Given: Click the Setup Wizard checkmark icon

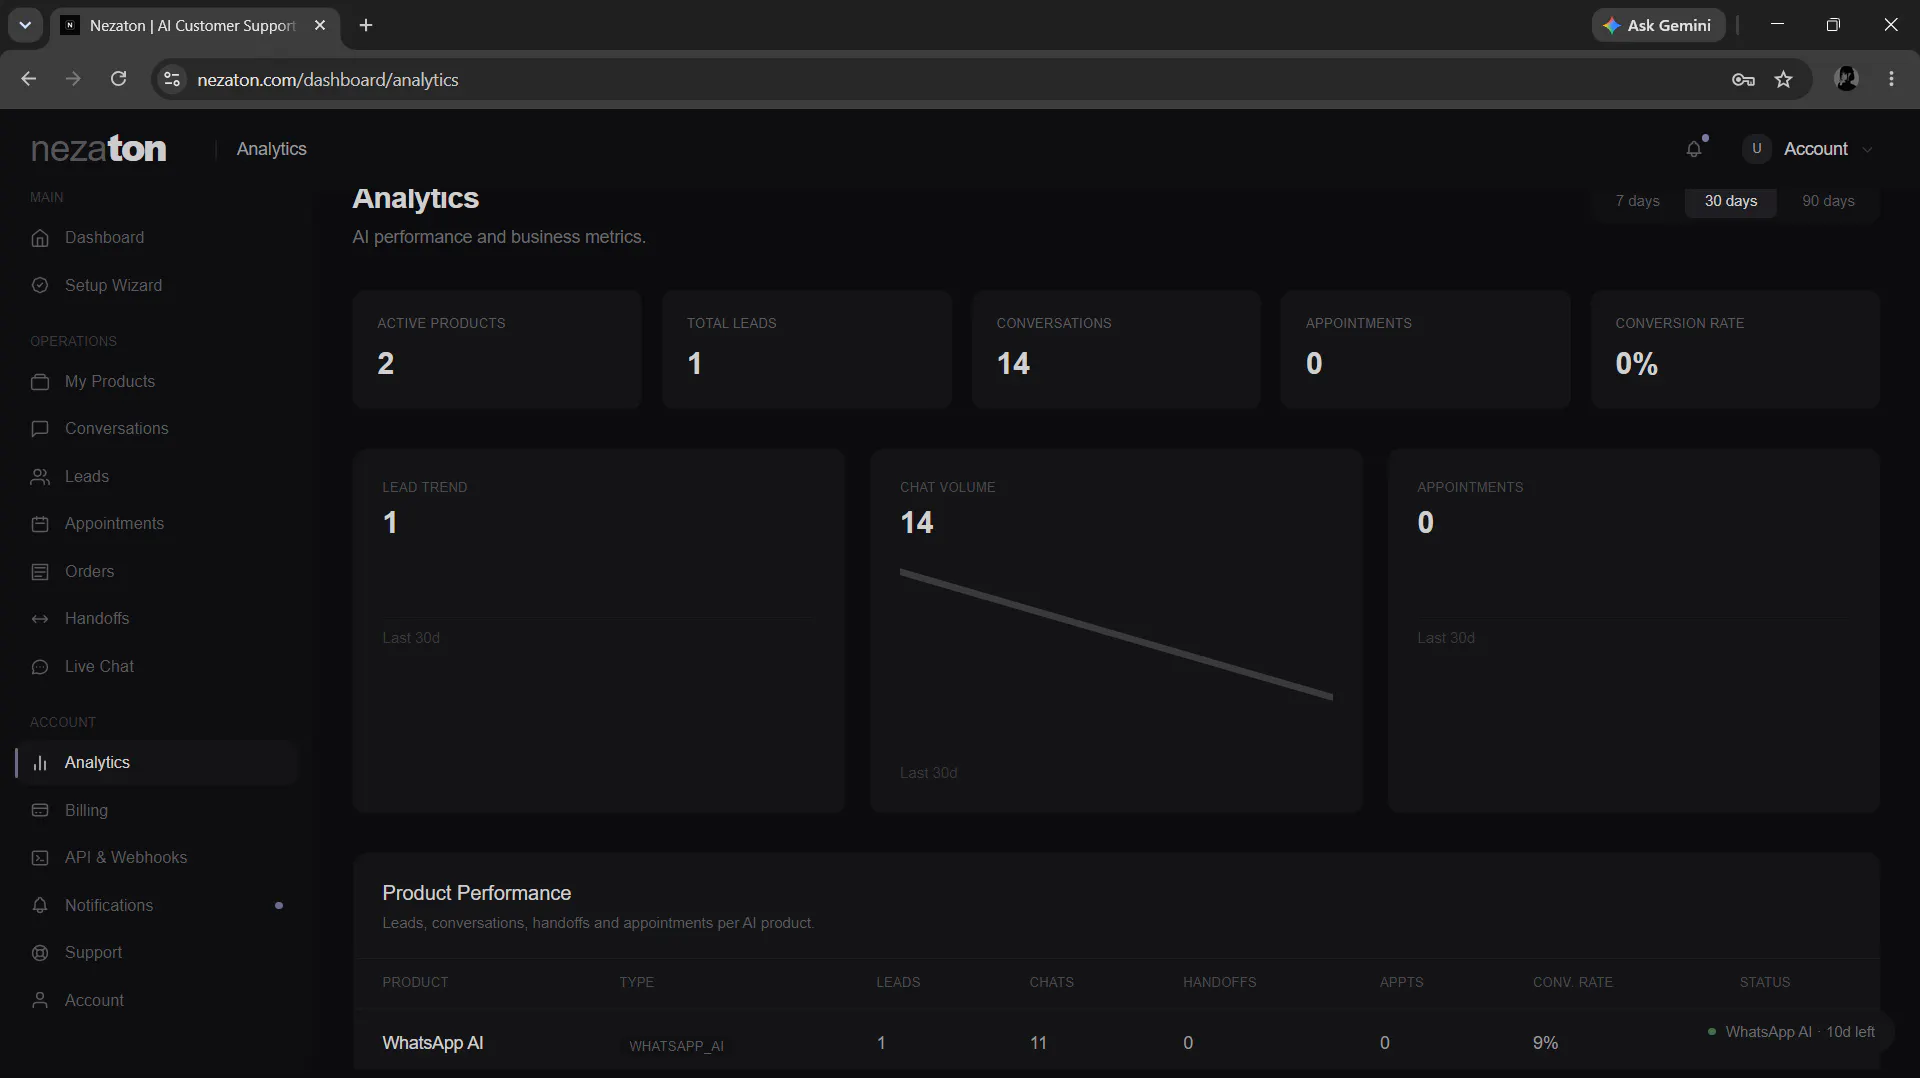Looking at the screenshot, I should pos(40,286).
